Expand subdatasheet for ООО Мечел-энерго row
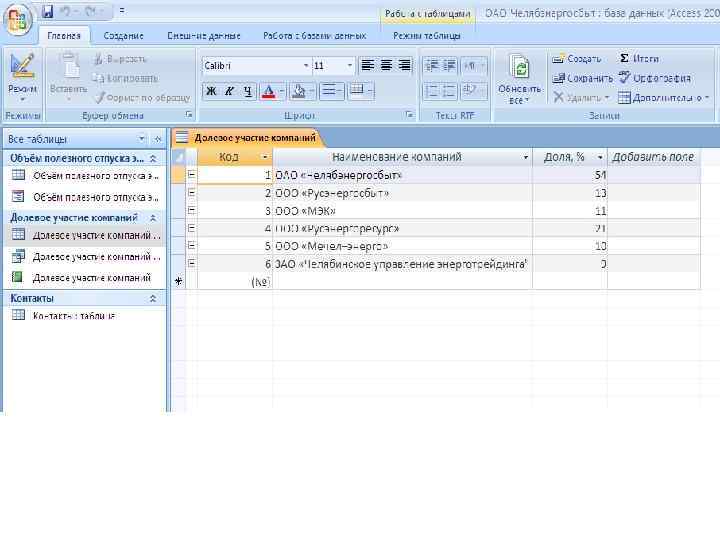 point(191,246)
